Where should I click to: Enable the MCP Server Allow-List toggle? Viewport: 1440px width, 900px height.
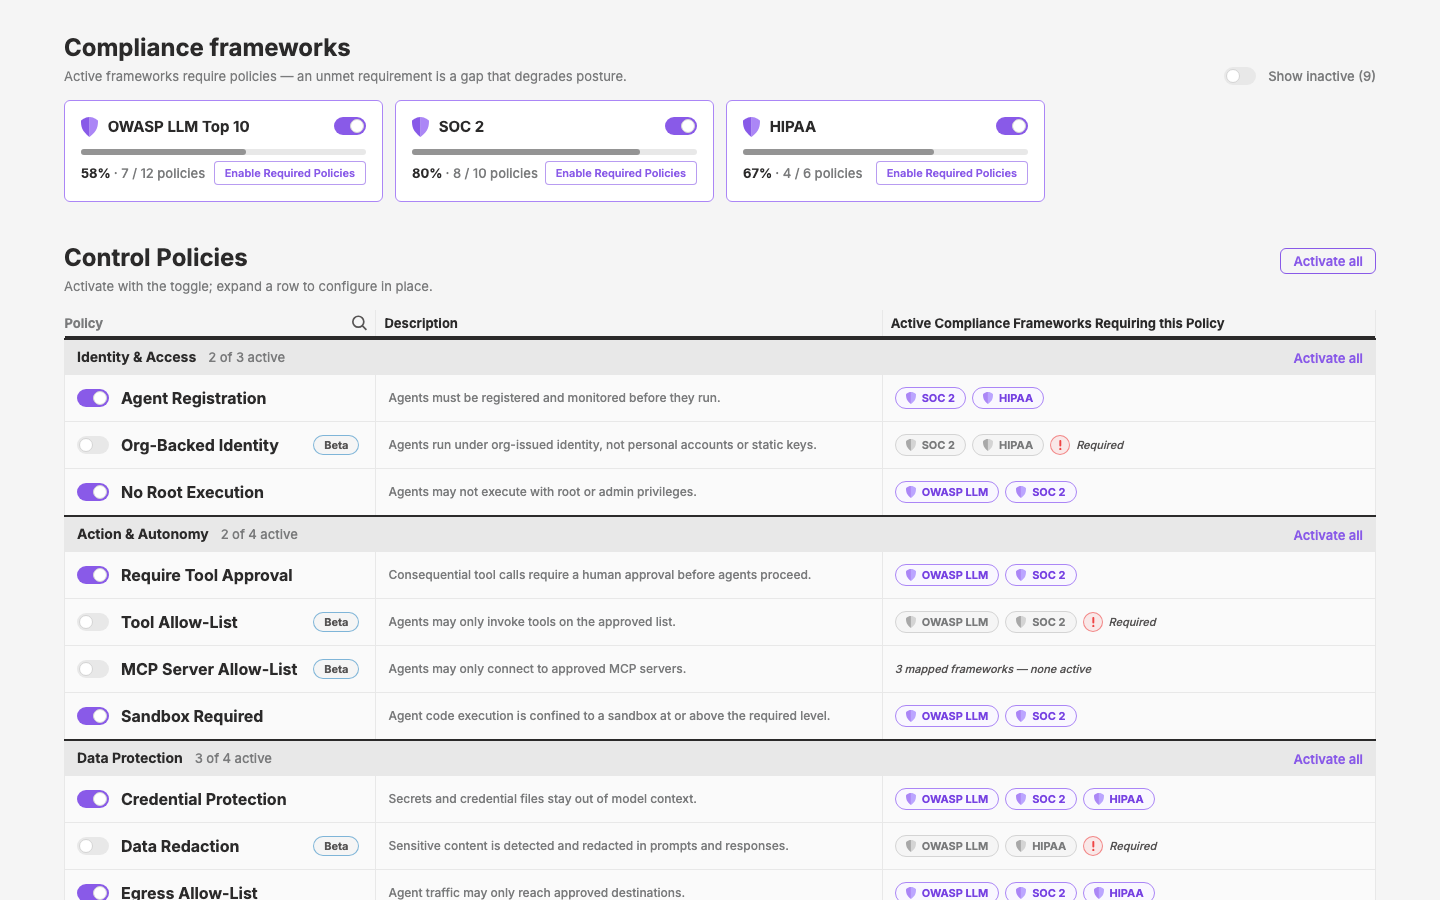93,669
